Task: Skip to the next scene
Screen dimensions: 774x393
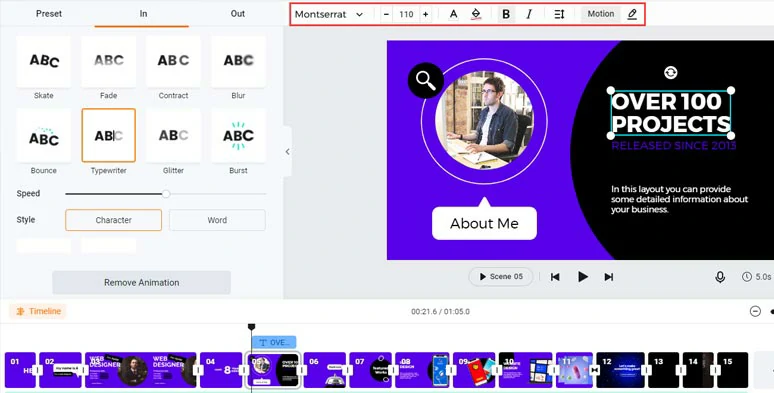Action: pyautogui.click(x=609, y=277)
